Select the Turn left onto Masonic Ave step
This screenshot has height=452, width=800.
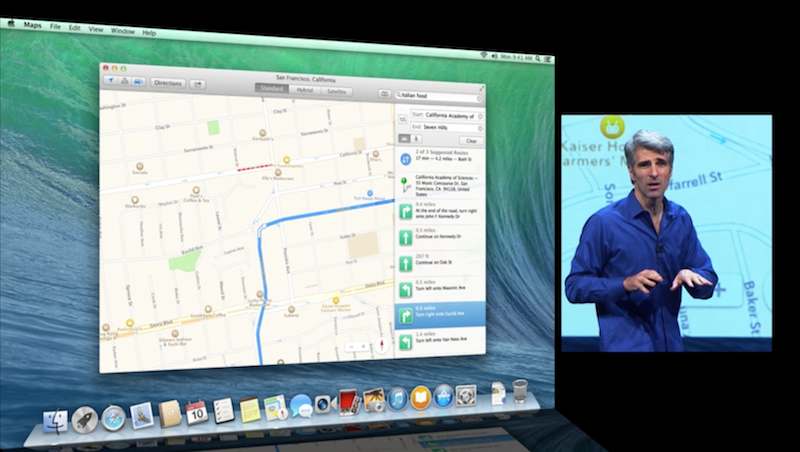pyautogui.click(x=440, y=288)
